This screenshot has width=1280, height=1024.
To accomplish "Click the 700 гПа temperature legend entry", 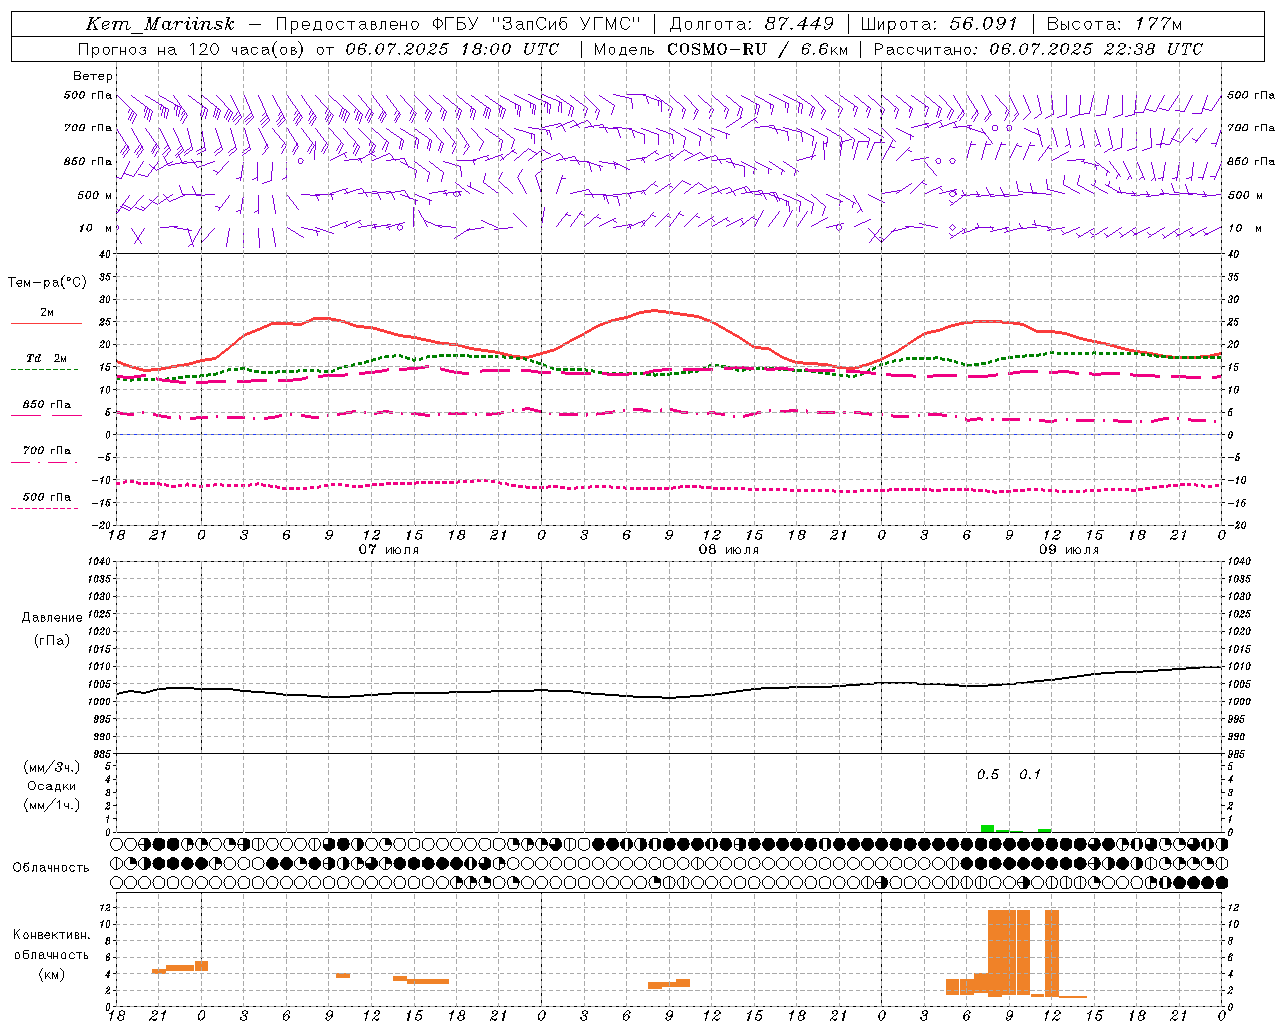I will 47,451.
